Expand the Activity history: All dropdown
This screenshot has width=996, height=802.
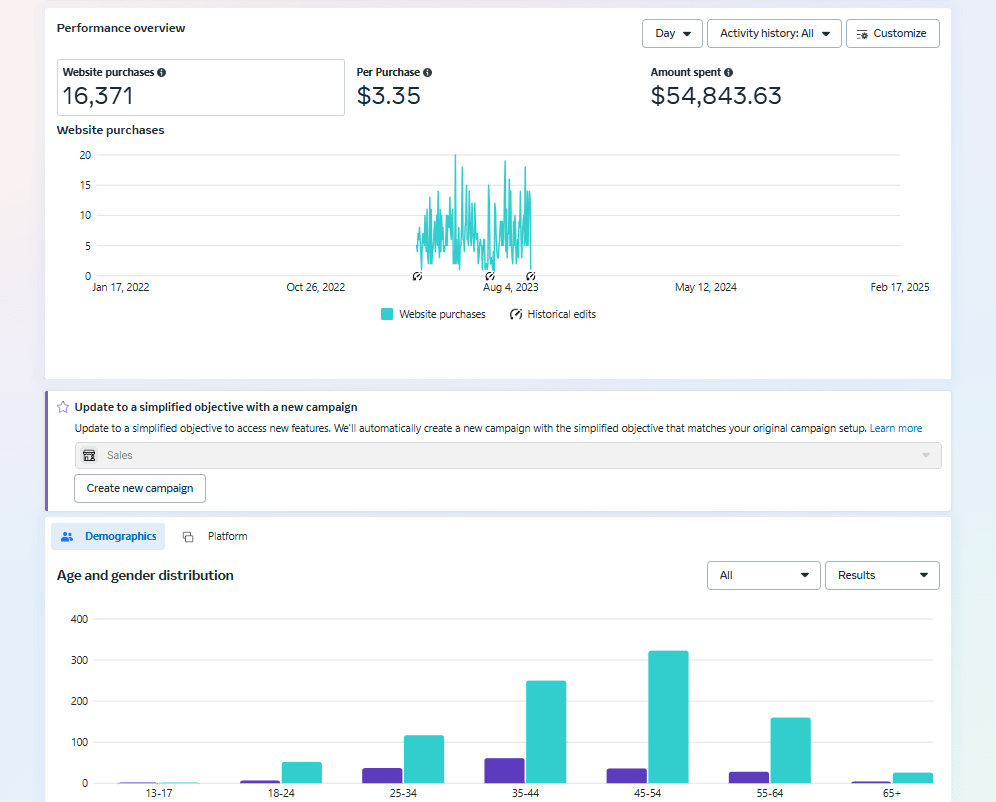point(774,33)
